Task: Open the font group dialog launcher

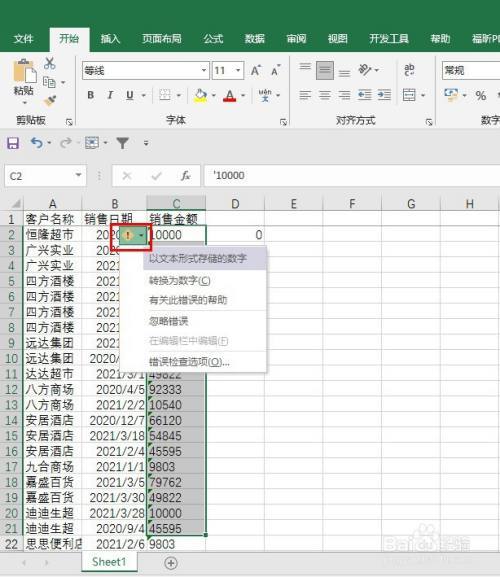Action: (283, 122)
